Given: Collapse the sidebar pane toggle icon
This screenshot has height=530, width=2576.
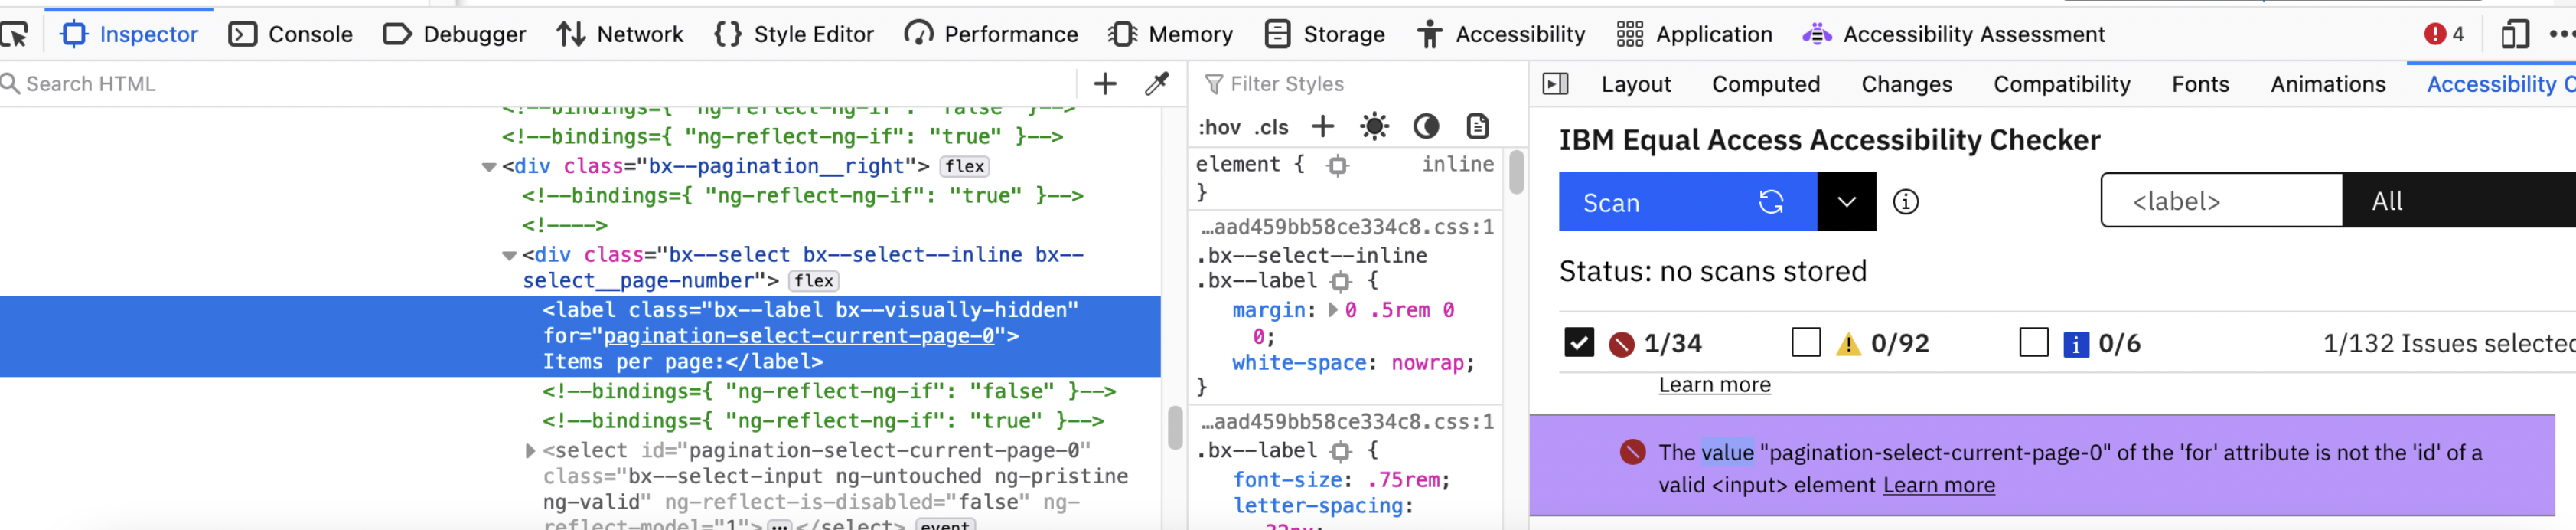Looking at the screenshot, I should tap(1555, 84).
